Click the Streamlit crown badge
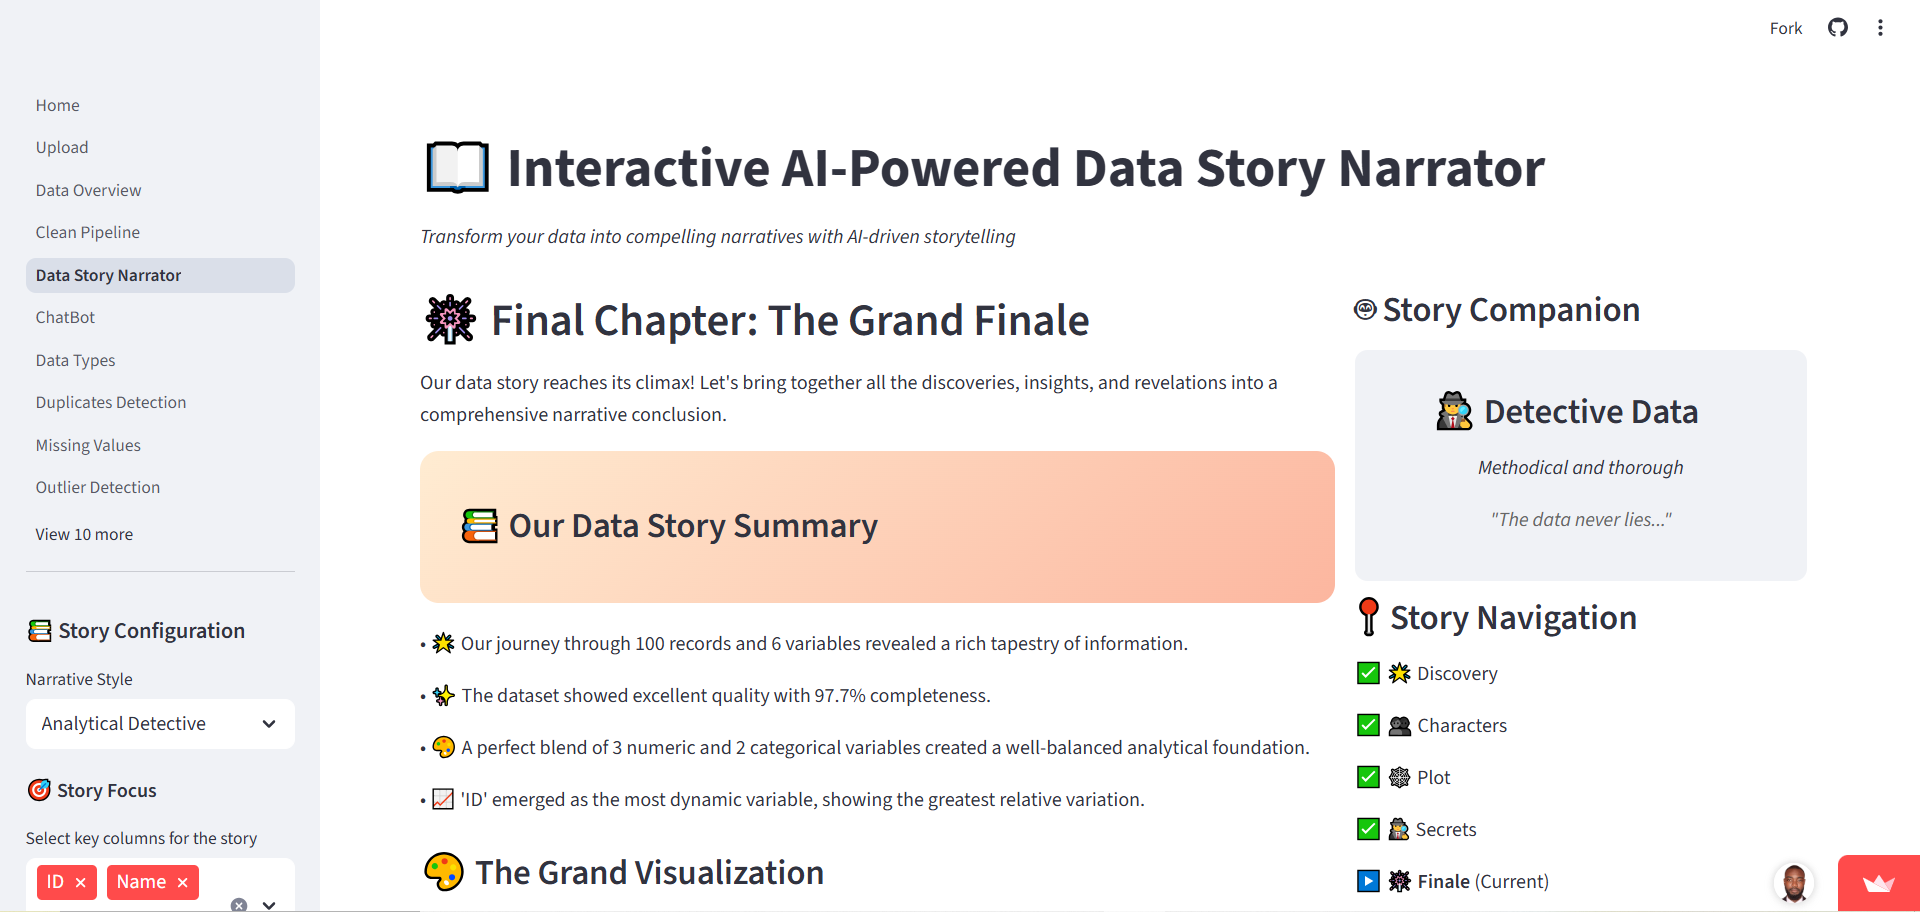The width and height of the screenshot is (1920, 912). coord(1878,883)
